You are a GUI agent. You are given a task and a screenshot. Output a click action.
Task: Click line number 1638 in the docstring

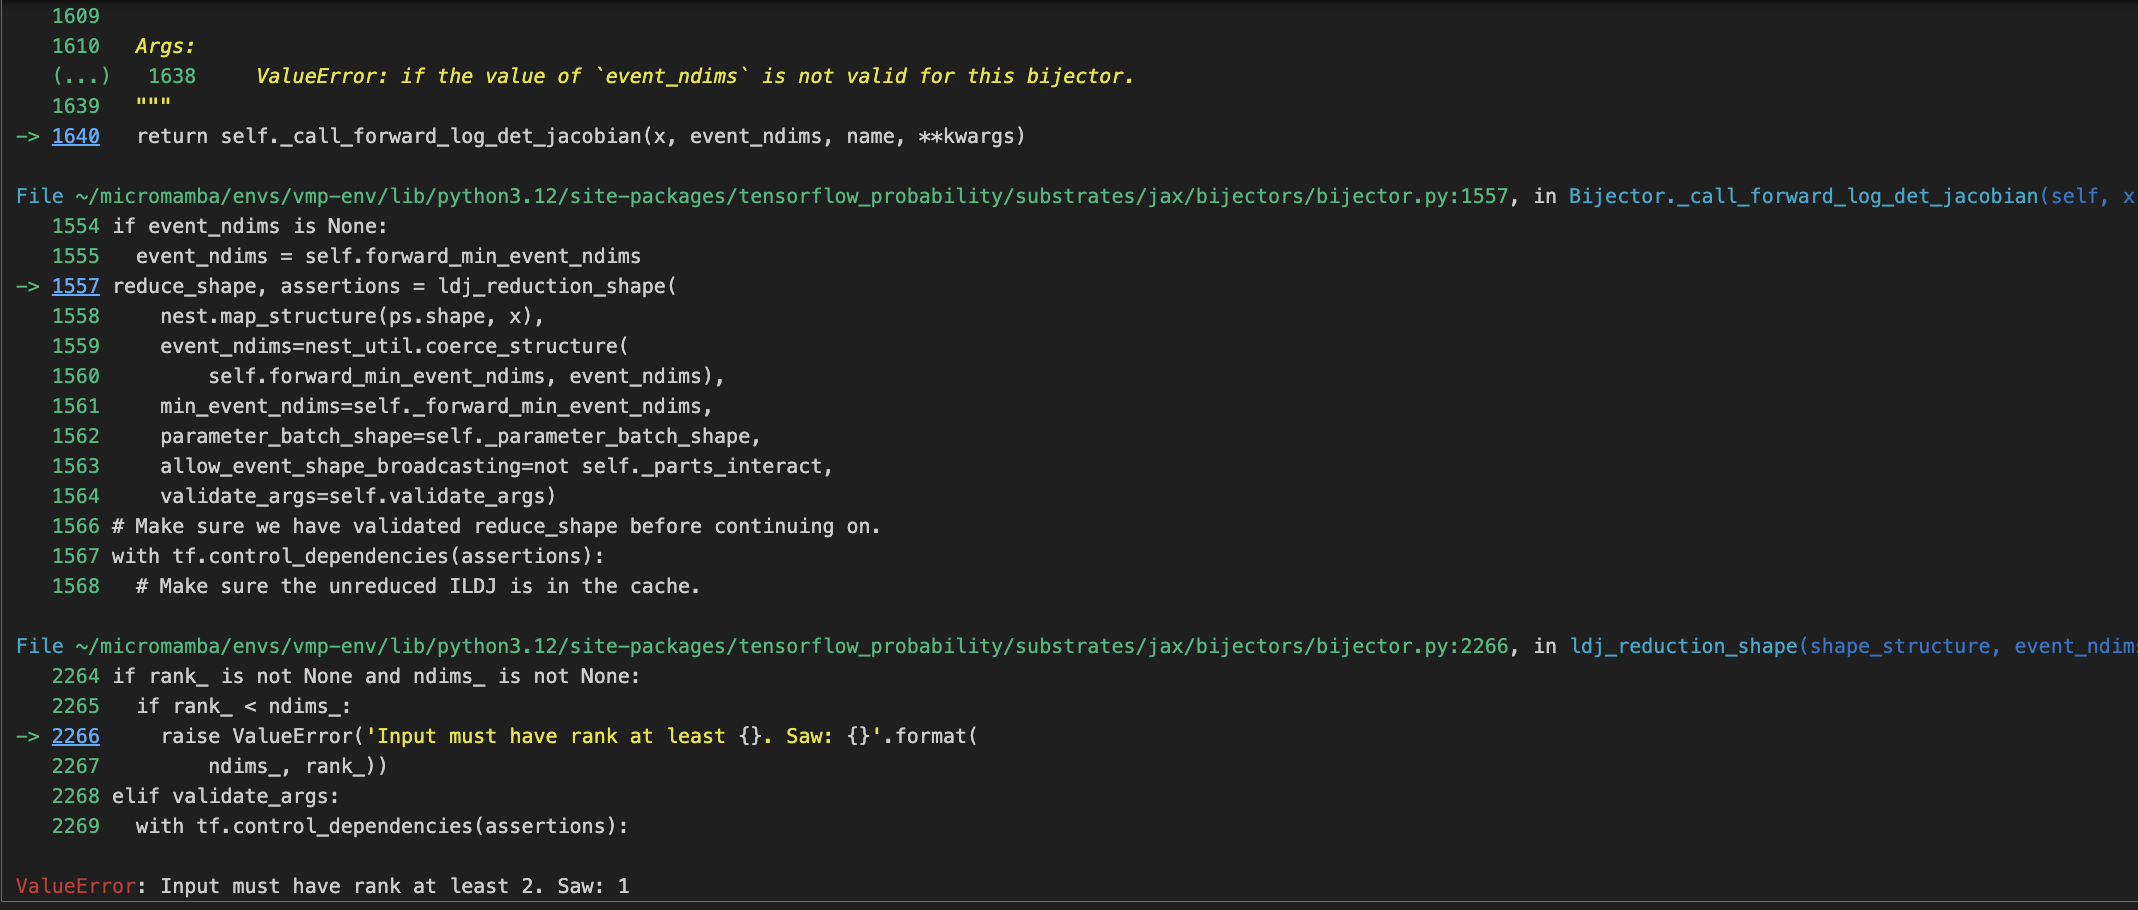(x=172, y=76)
